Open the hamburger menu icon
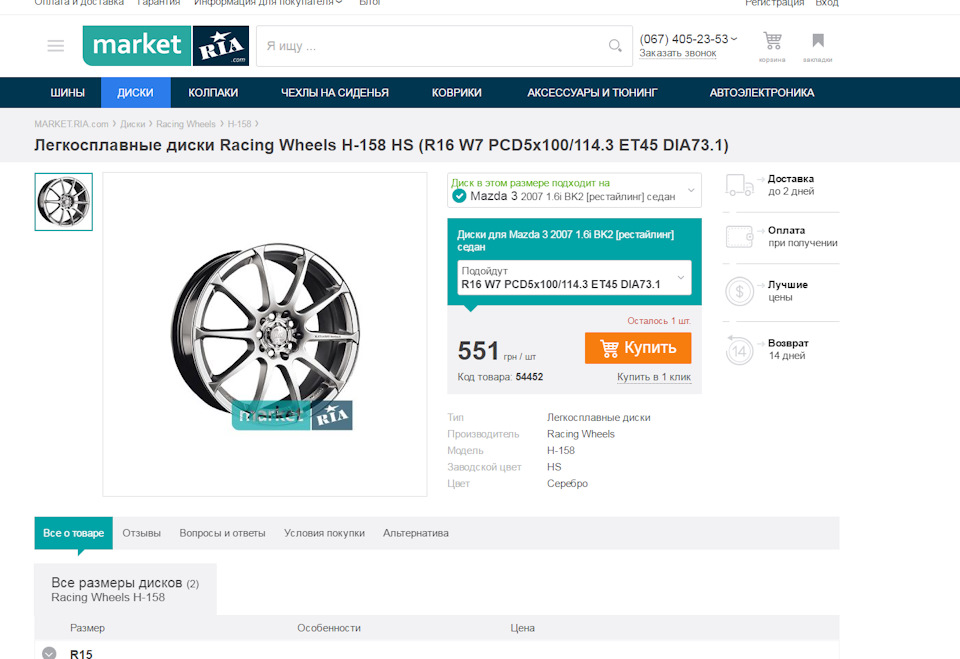This screenshot has width=960, height=659. click(x=56, y=46)
